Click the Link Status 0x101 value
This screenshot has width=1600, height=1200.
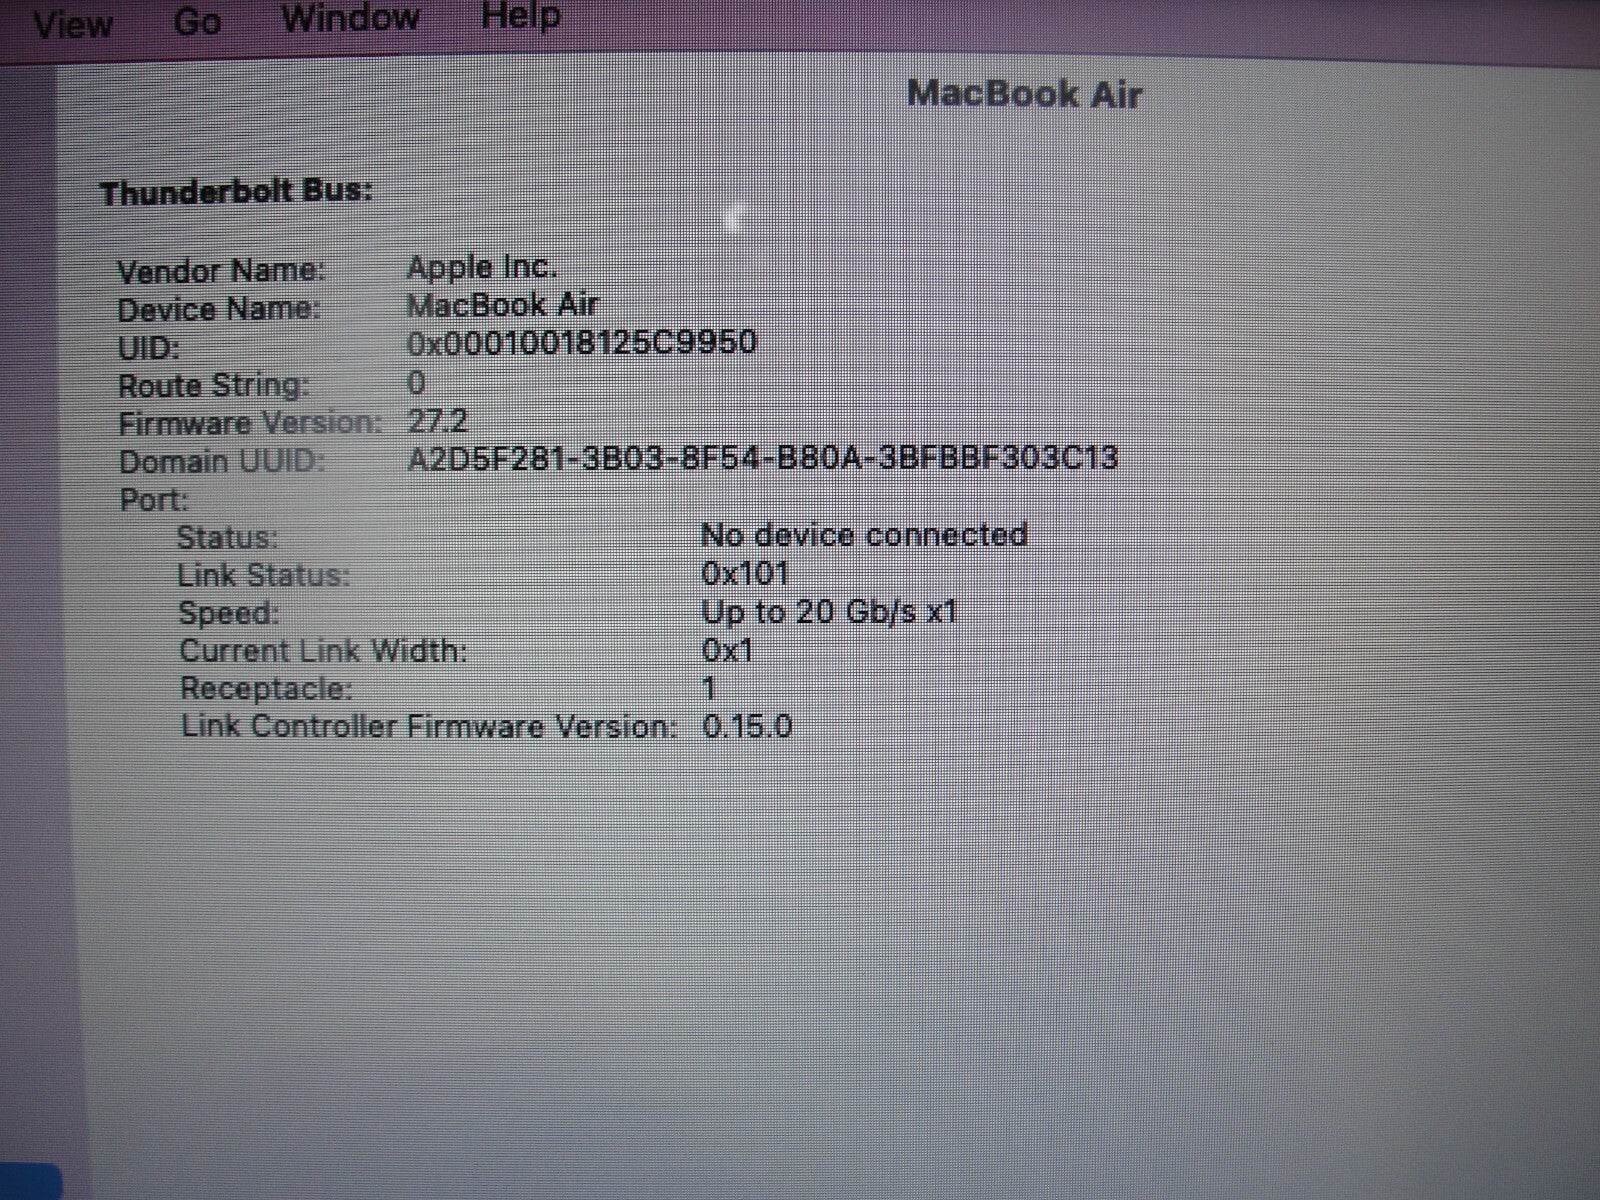(x=746, y=574)
